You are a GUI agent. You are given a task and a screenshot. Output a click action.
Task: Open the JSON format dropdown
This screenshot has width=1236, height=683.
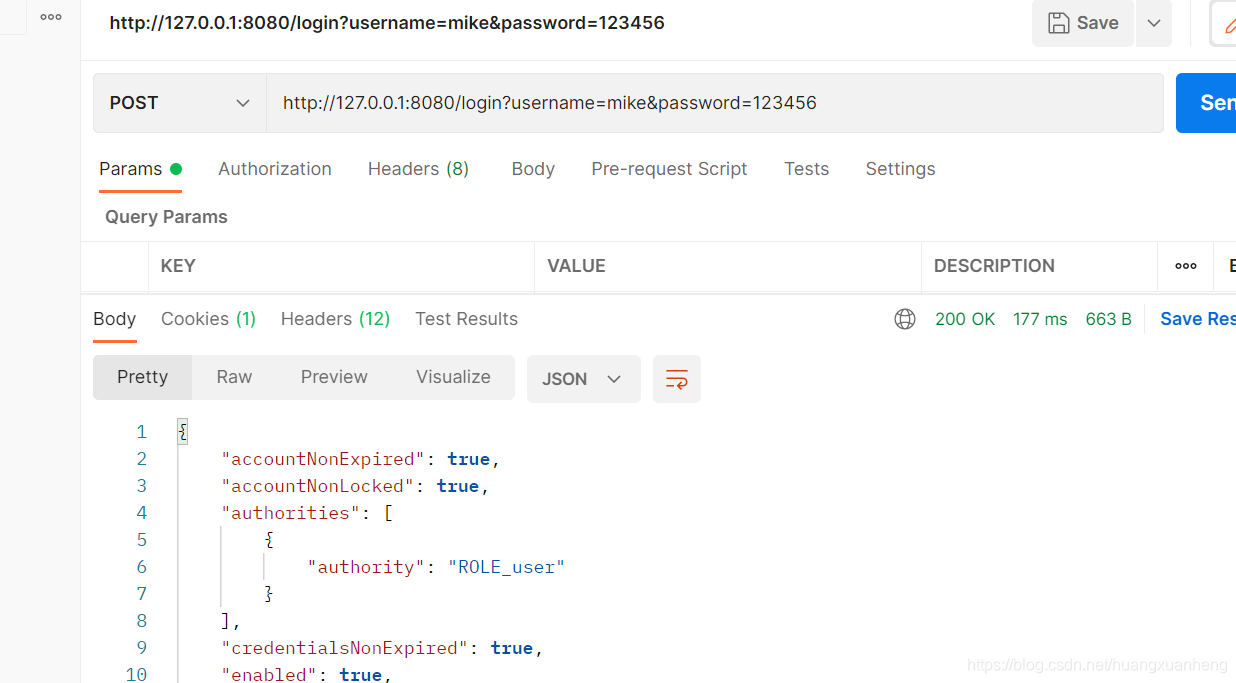pos(583,379)
